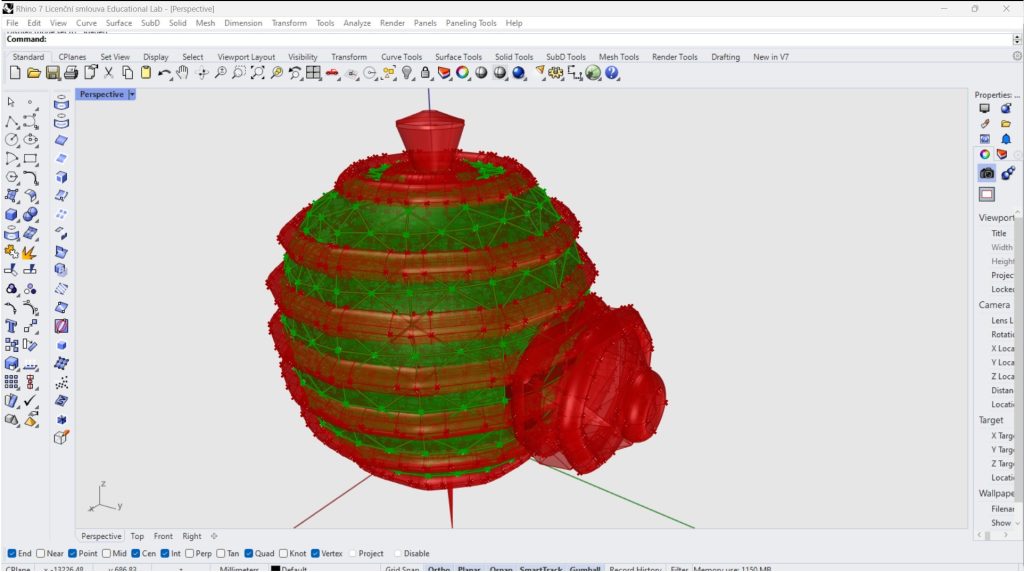The image size is (1024, 572).
Task: Select the Pan hand tool
Action: (183, 73)
